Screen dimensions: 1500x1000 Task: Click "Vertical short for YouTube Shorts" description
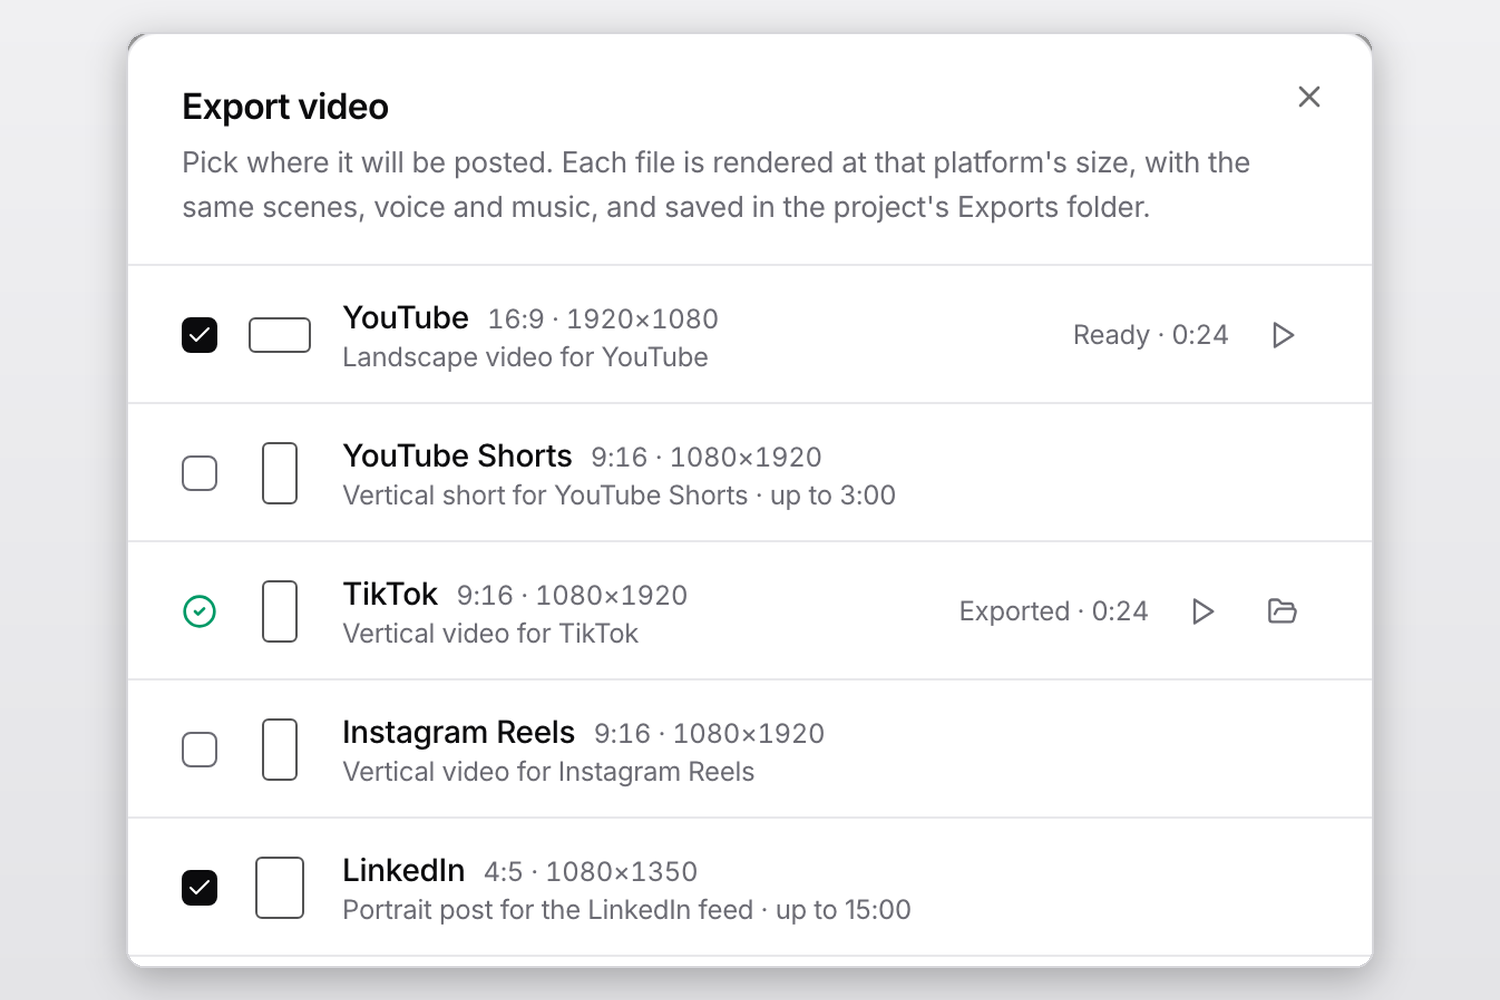[x=545, y=495]
